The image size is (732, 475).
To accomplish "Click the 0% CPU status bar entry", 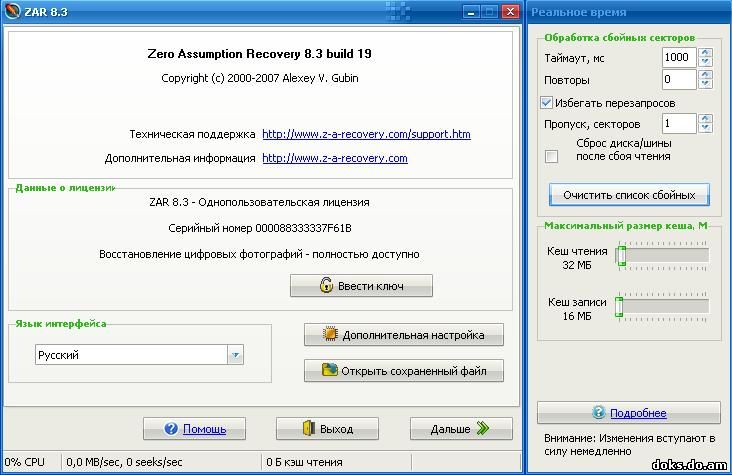I will (25, 462).
